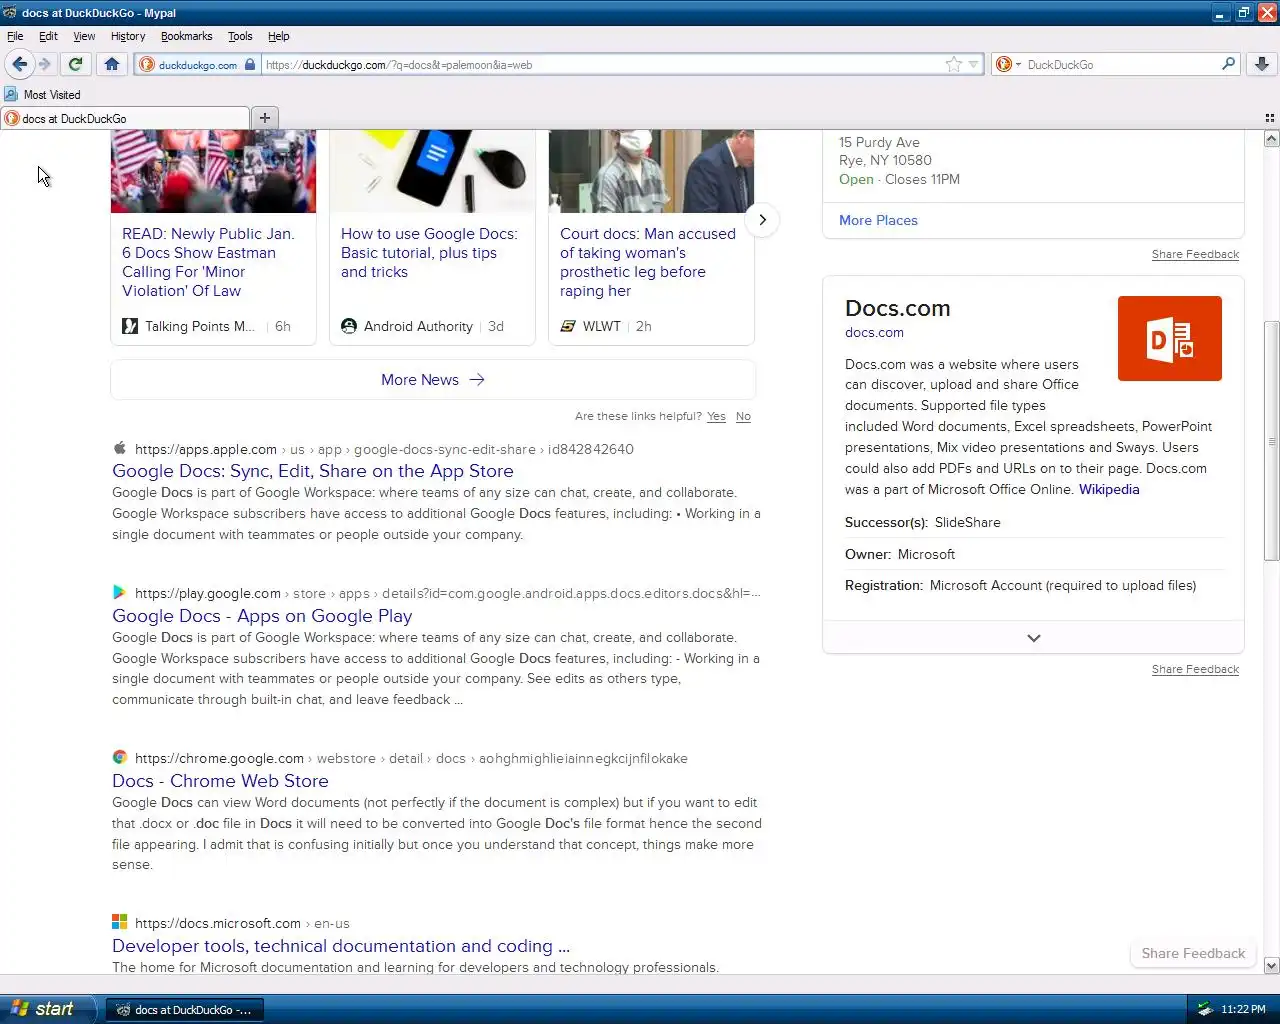
Task: Click the padlock secure connection icon
Action: 250,65
